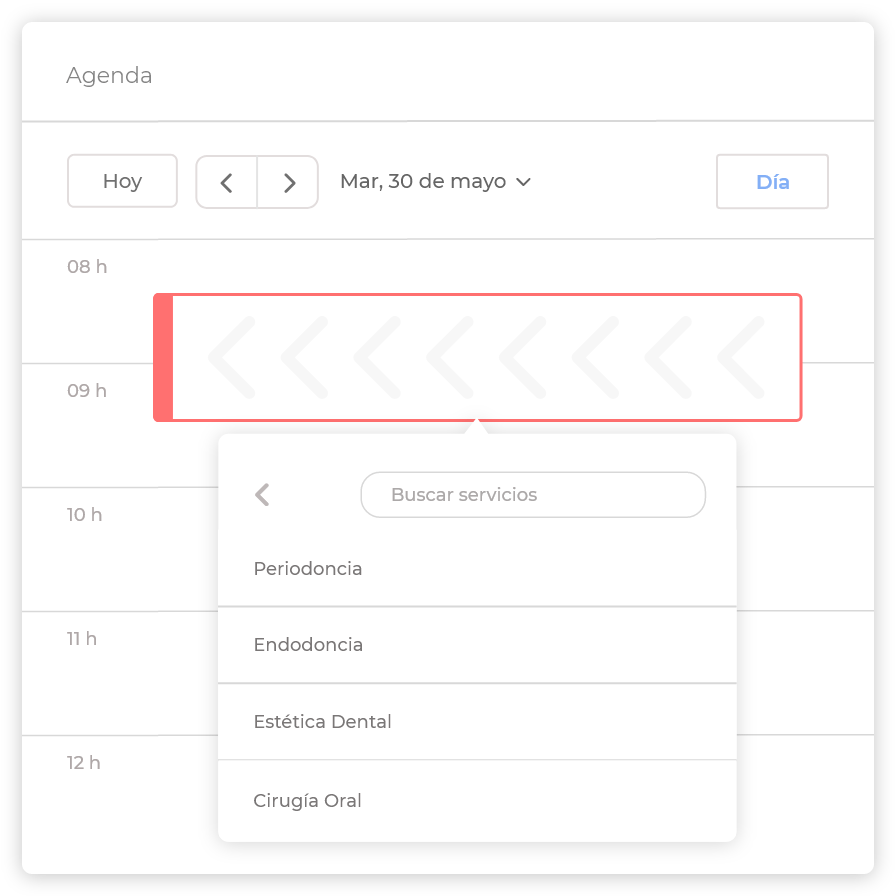Open the 'Mar, 30 de mayo' date picker
The height and width of the screenshot is (896, 896).
pyautogui.click(x=423, y=182)
